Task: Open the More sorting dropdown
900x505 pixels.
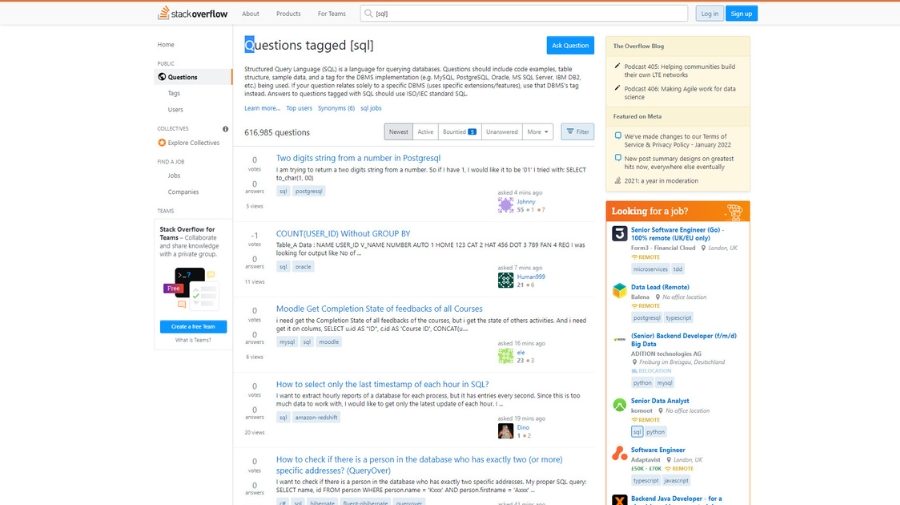Action: click(x=538, y=132)
